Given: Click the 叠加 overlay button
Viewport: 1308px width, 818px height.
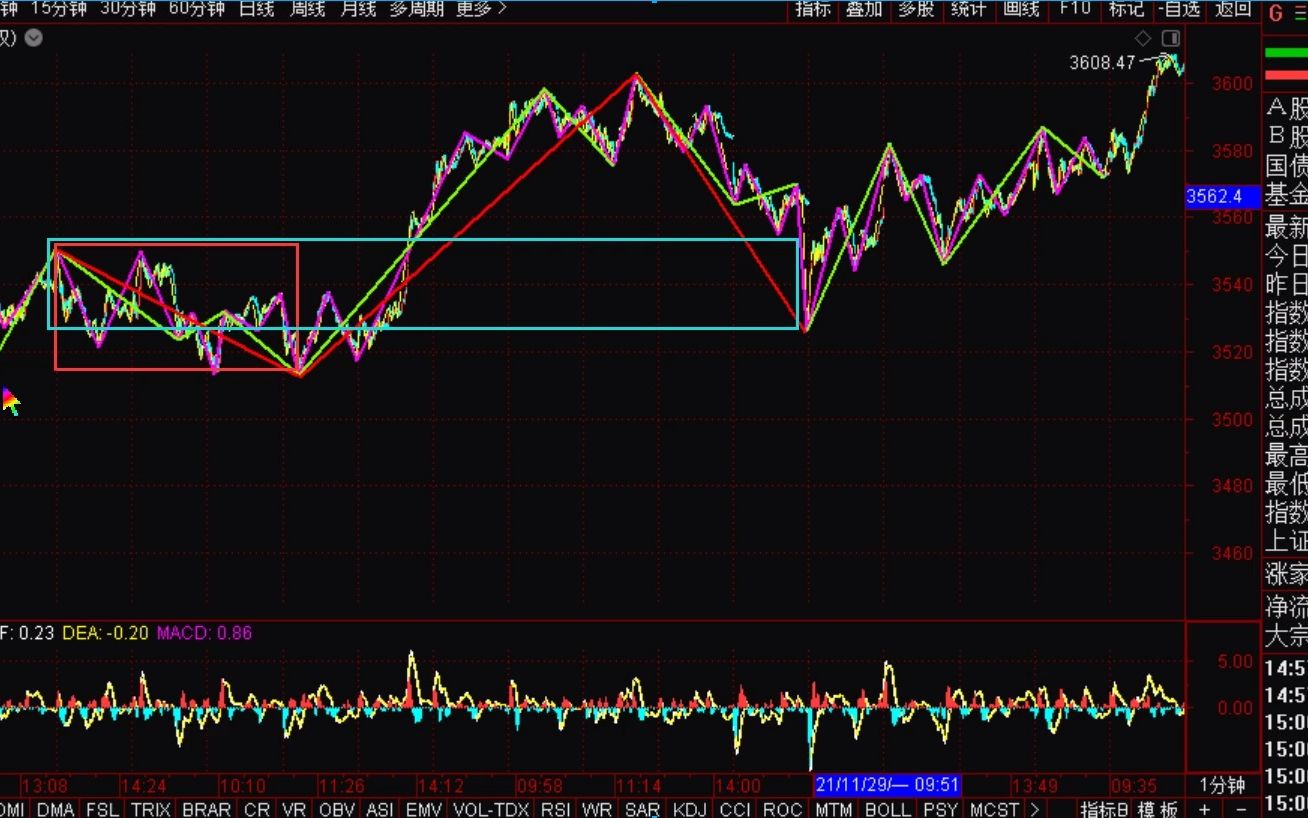Looking at the screenshot, I should pos(865,9).
